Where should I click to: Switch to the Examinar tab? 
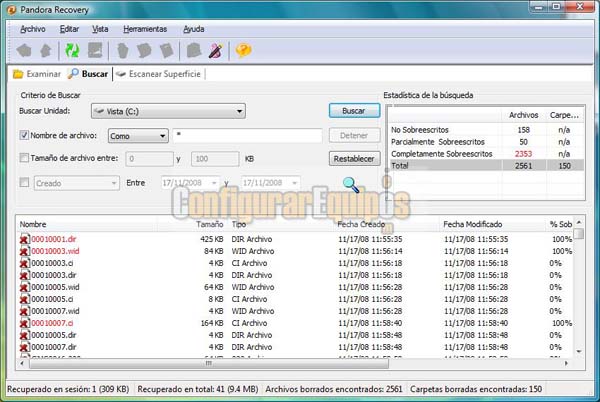tap(37, 74)
